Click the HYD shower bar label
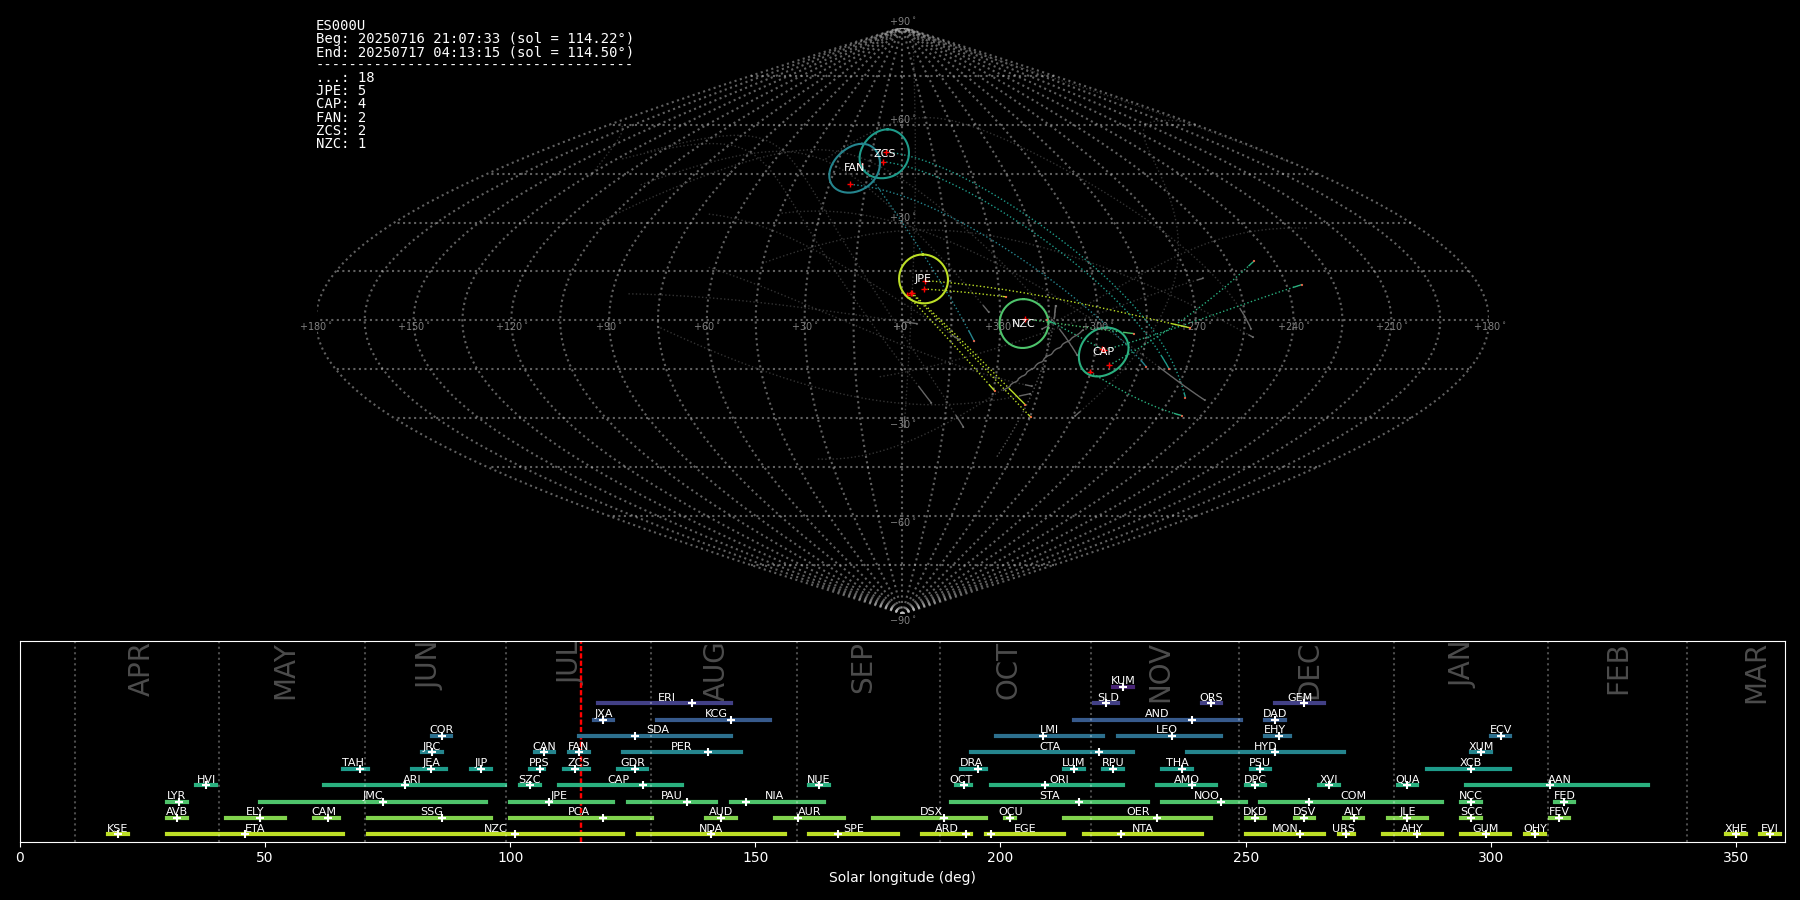1800x900 pixels. click(x=1265, y=747)
